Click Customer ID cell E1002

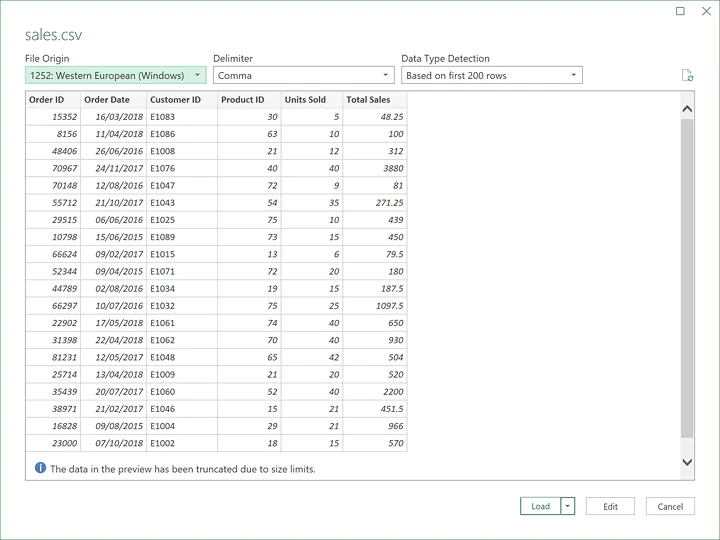pos(182,443)
